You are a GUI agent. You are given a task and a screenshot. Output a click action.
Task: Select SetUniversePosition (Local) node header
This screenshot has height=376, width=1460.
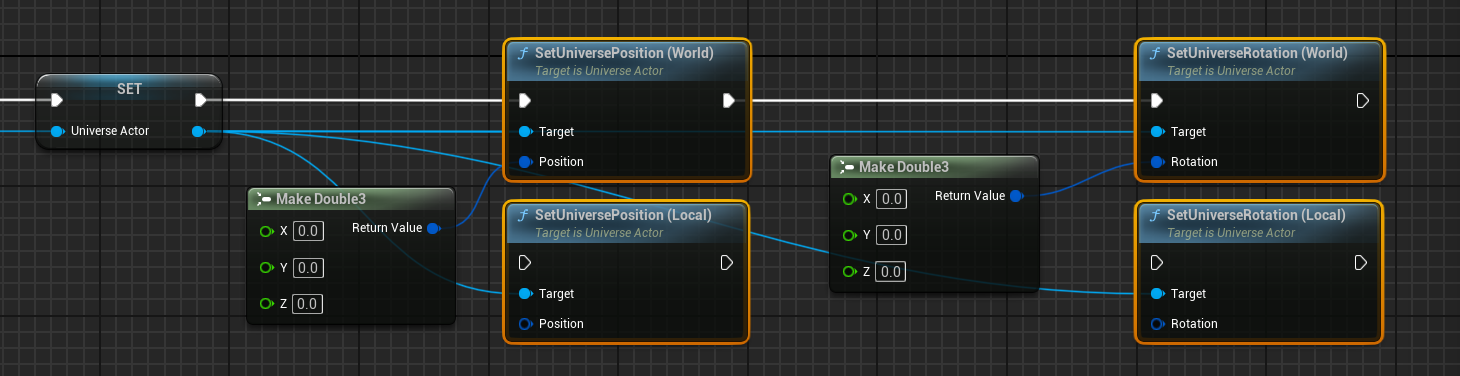626,222
